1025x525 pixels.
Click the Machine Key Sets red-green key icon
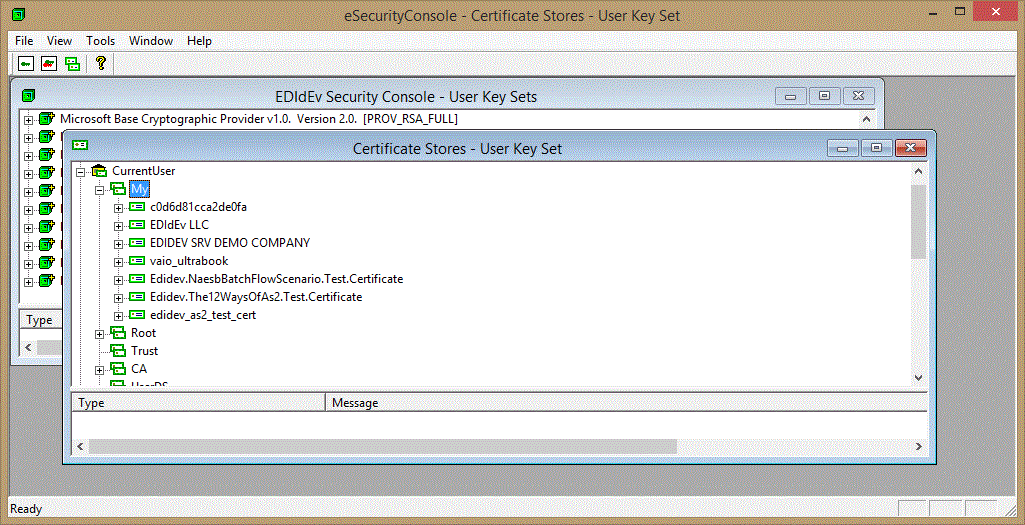click(x=49, y=63)
